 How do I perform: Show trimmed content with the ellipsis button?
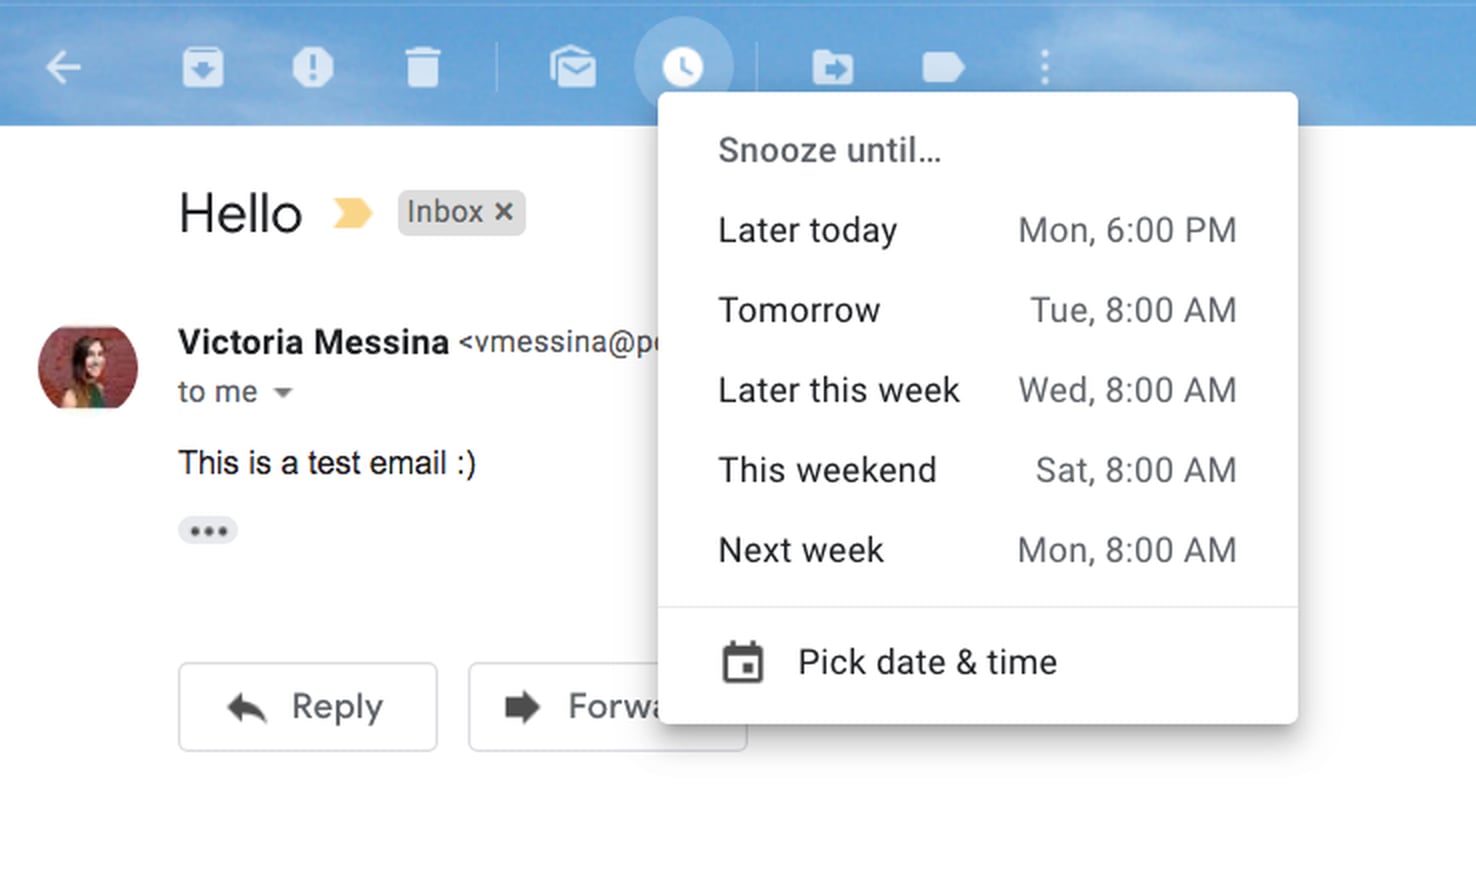[x=208, y=530]
